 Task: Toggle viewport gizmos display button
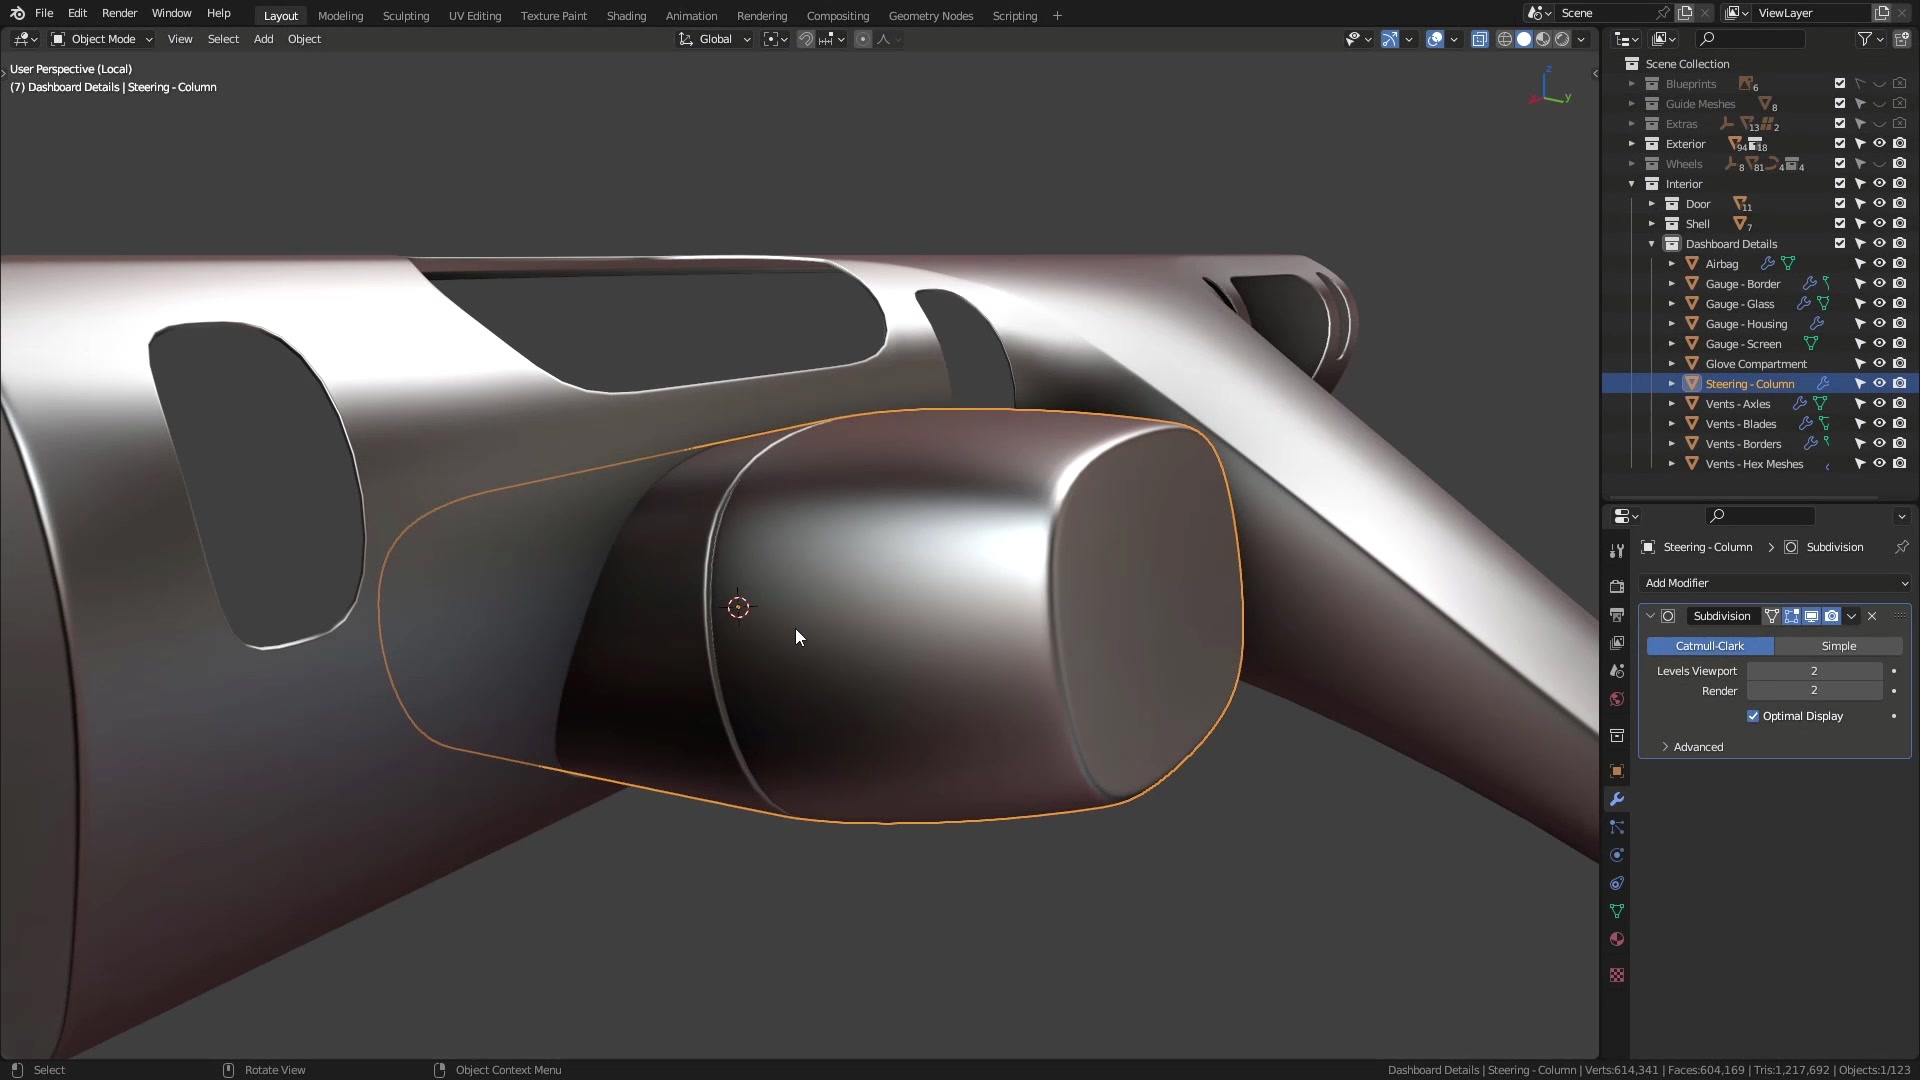coord(1390,39)
